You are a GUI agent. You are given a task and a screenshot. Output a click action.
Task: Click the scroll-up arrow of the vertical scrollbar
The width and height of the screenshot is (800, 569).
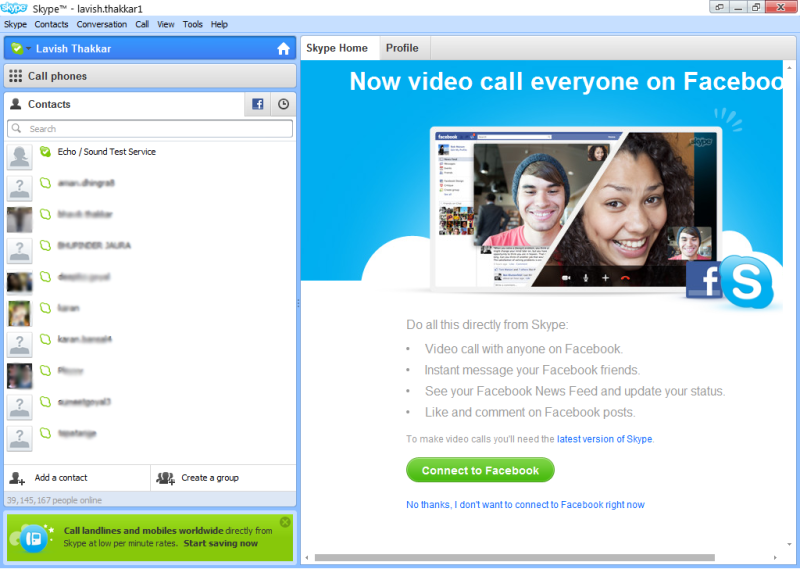click(x=790, y=67)
